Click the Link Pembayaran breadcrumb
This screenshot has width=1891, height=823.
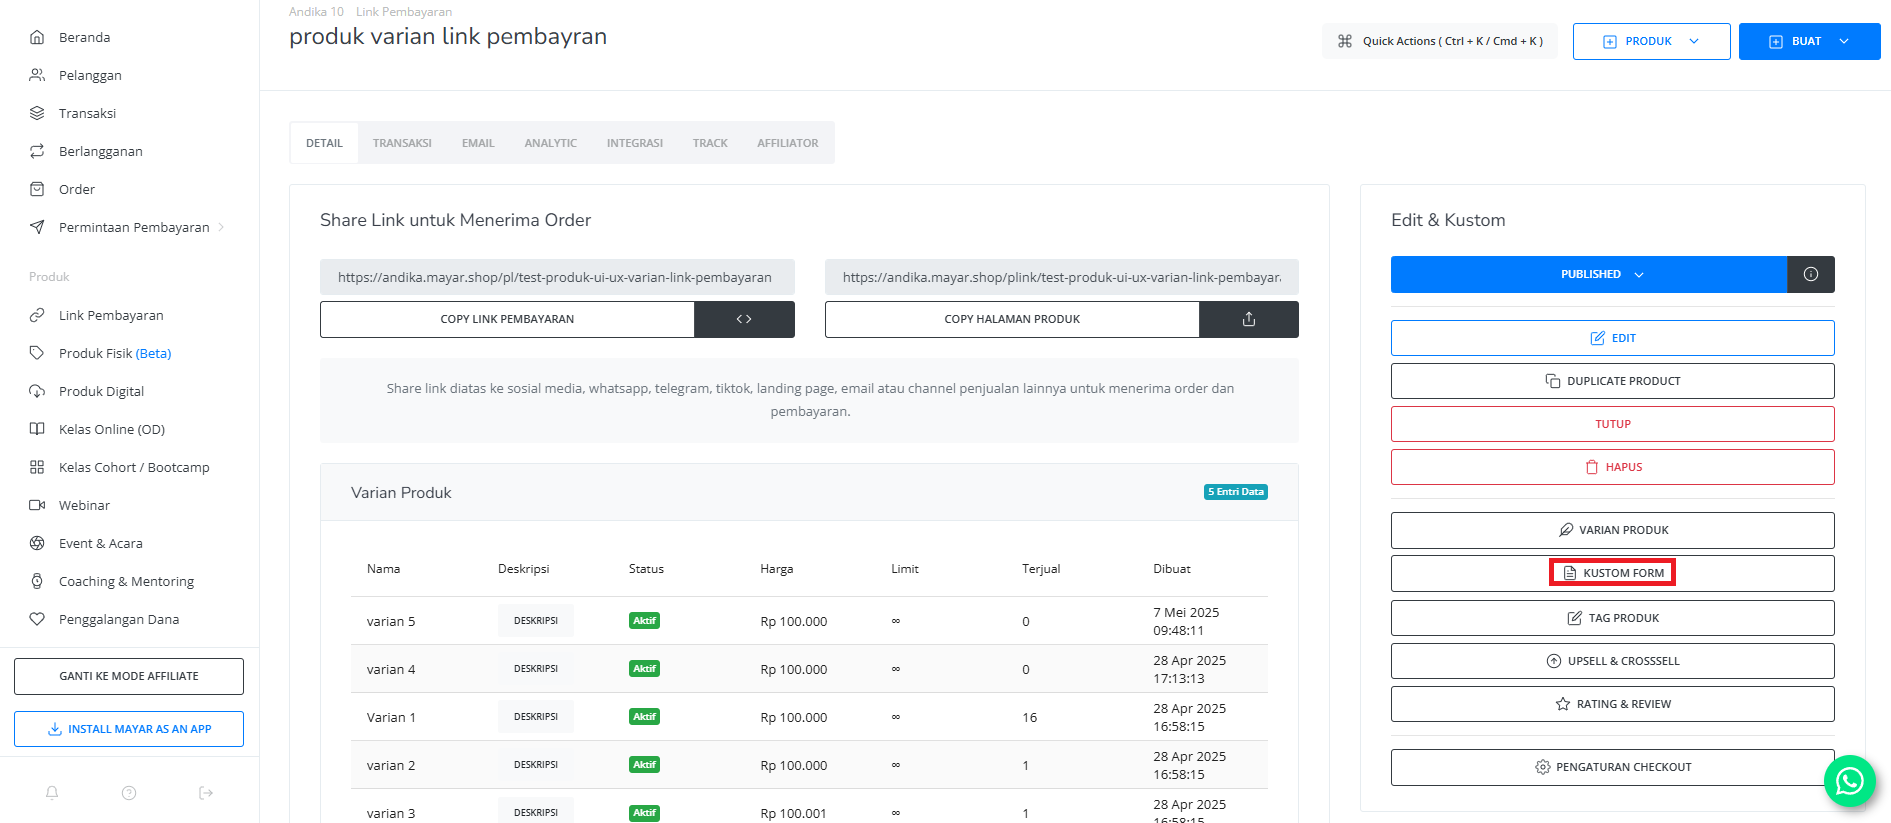tap(404, 12)
